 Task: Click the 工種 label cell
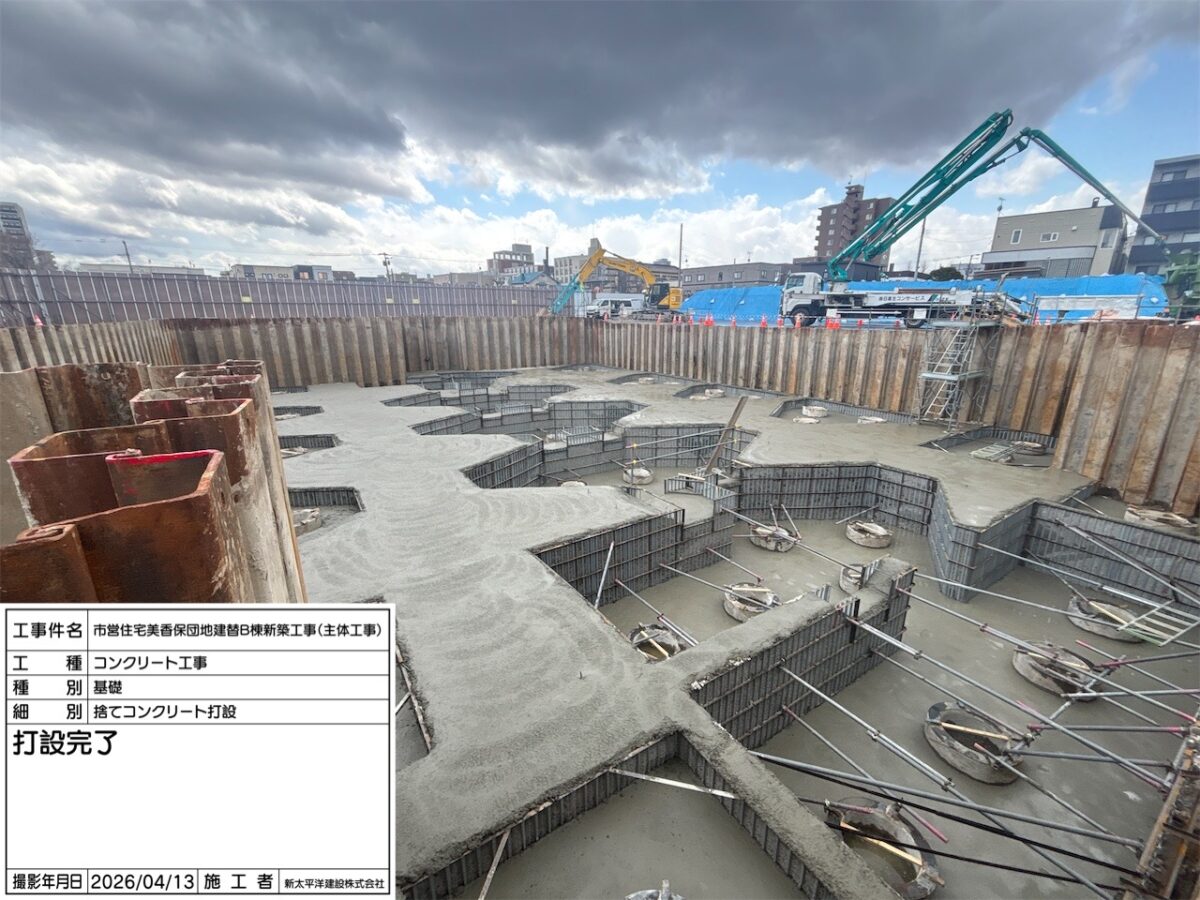[47, 661]
